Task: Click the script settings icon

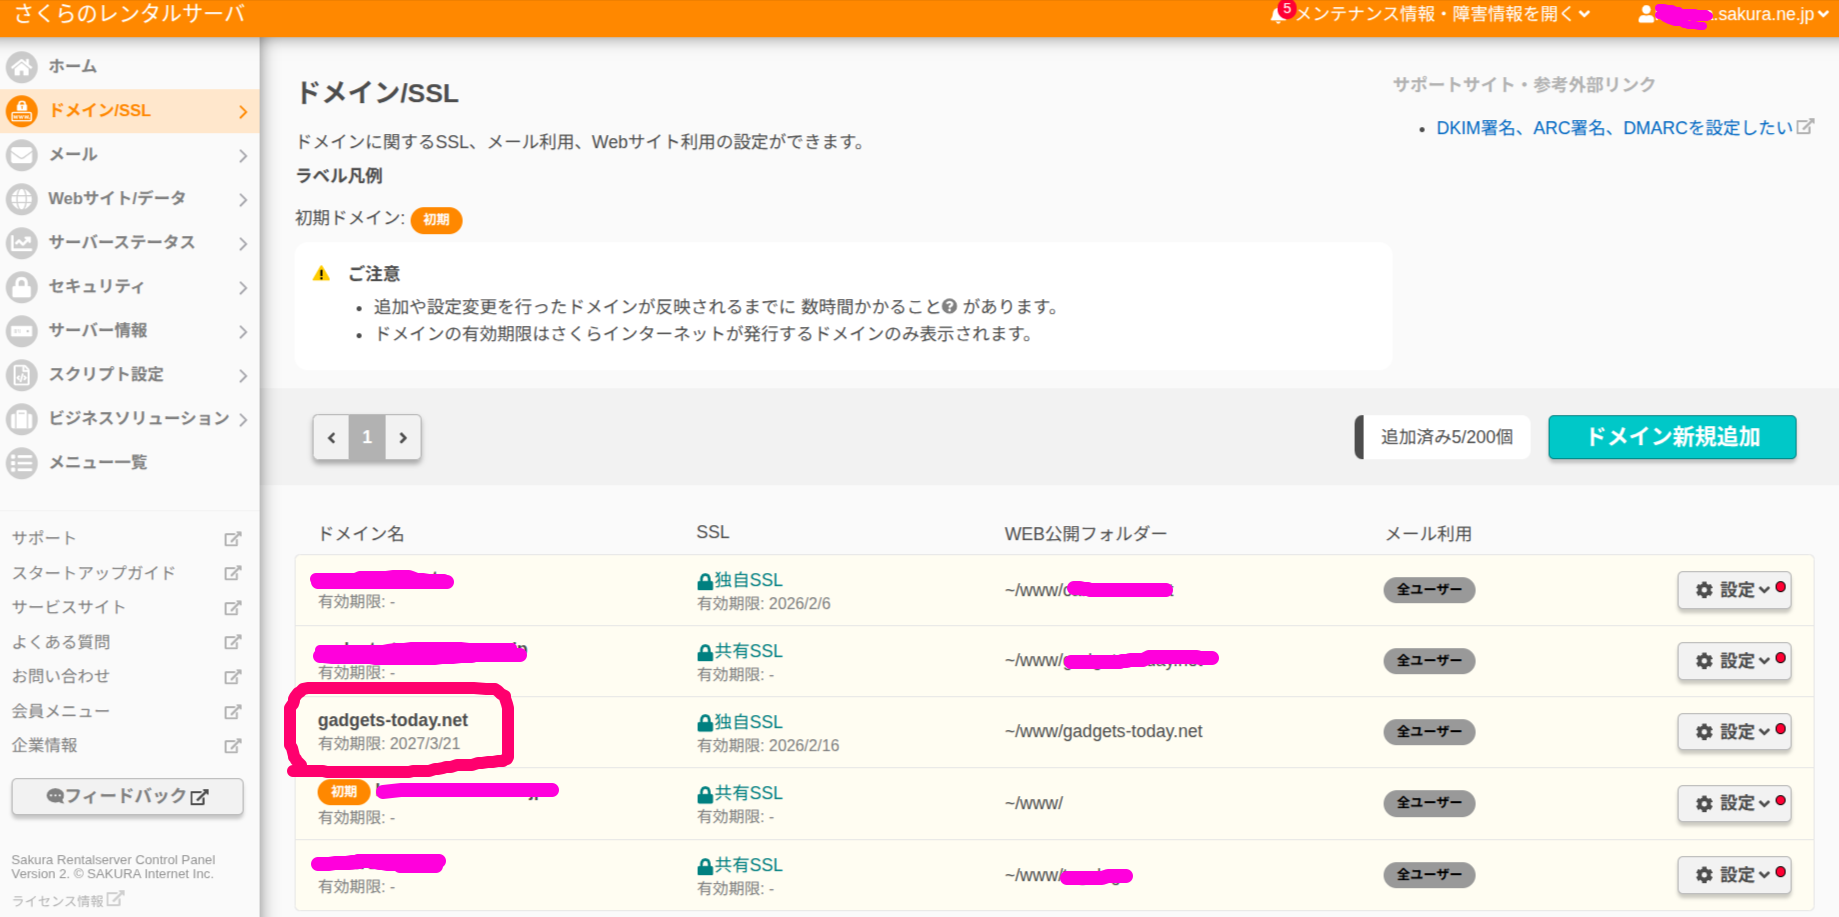Action: (22, 375)
